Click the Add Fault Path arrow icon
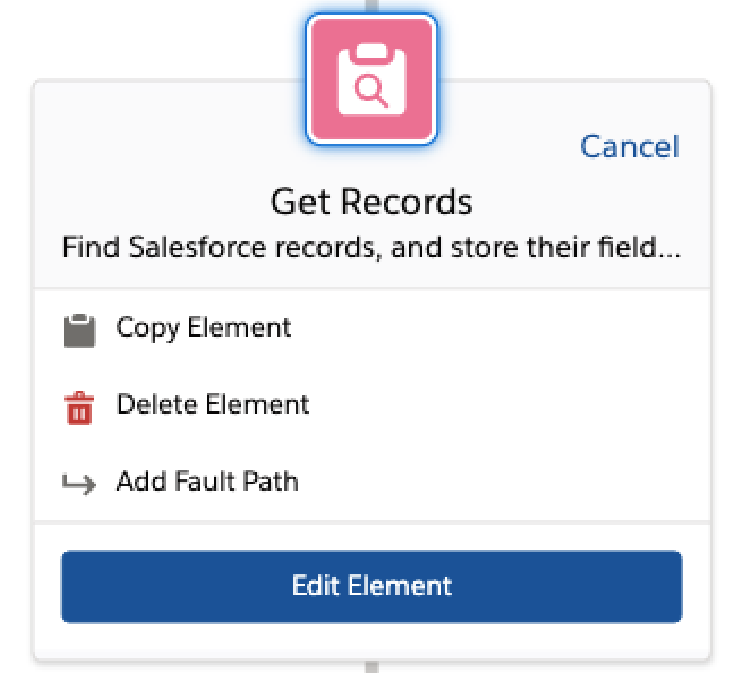The image size is (743, 673). [79, 483]
